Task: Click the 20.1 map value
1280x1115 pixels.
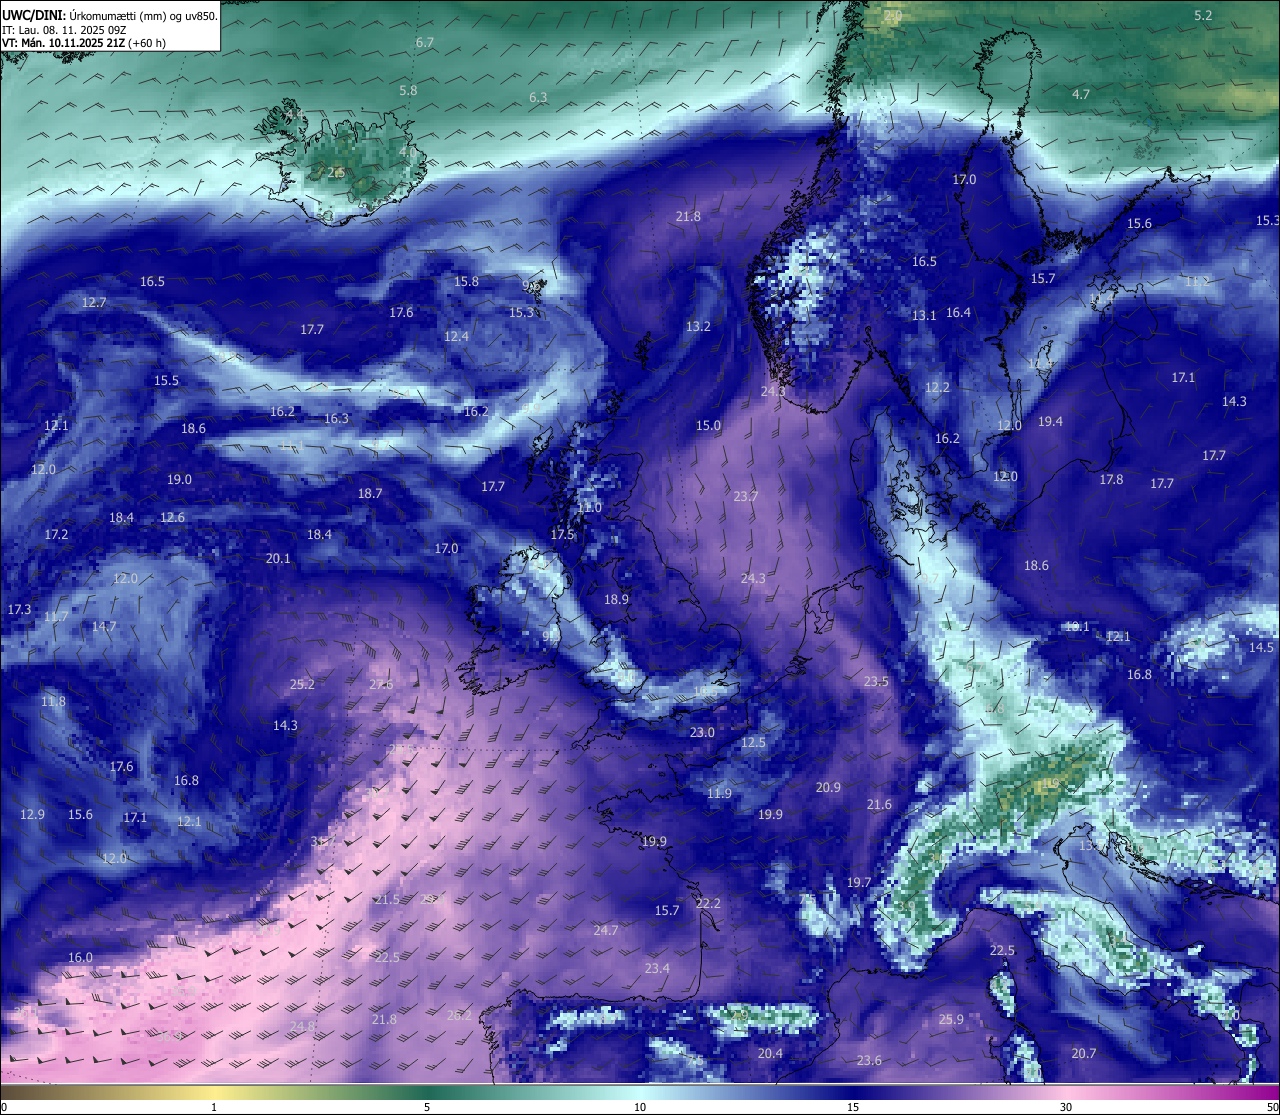Action: 278,559
